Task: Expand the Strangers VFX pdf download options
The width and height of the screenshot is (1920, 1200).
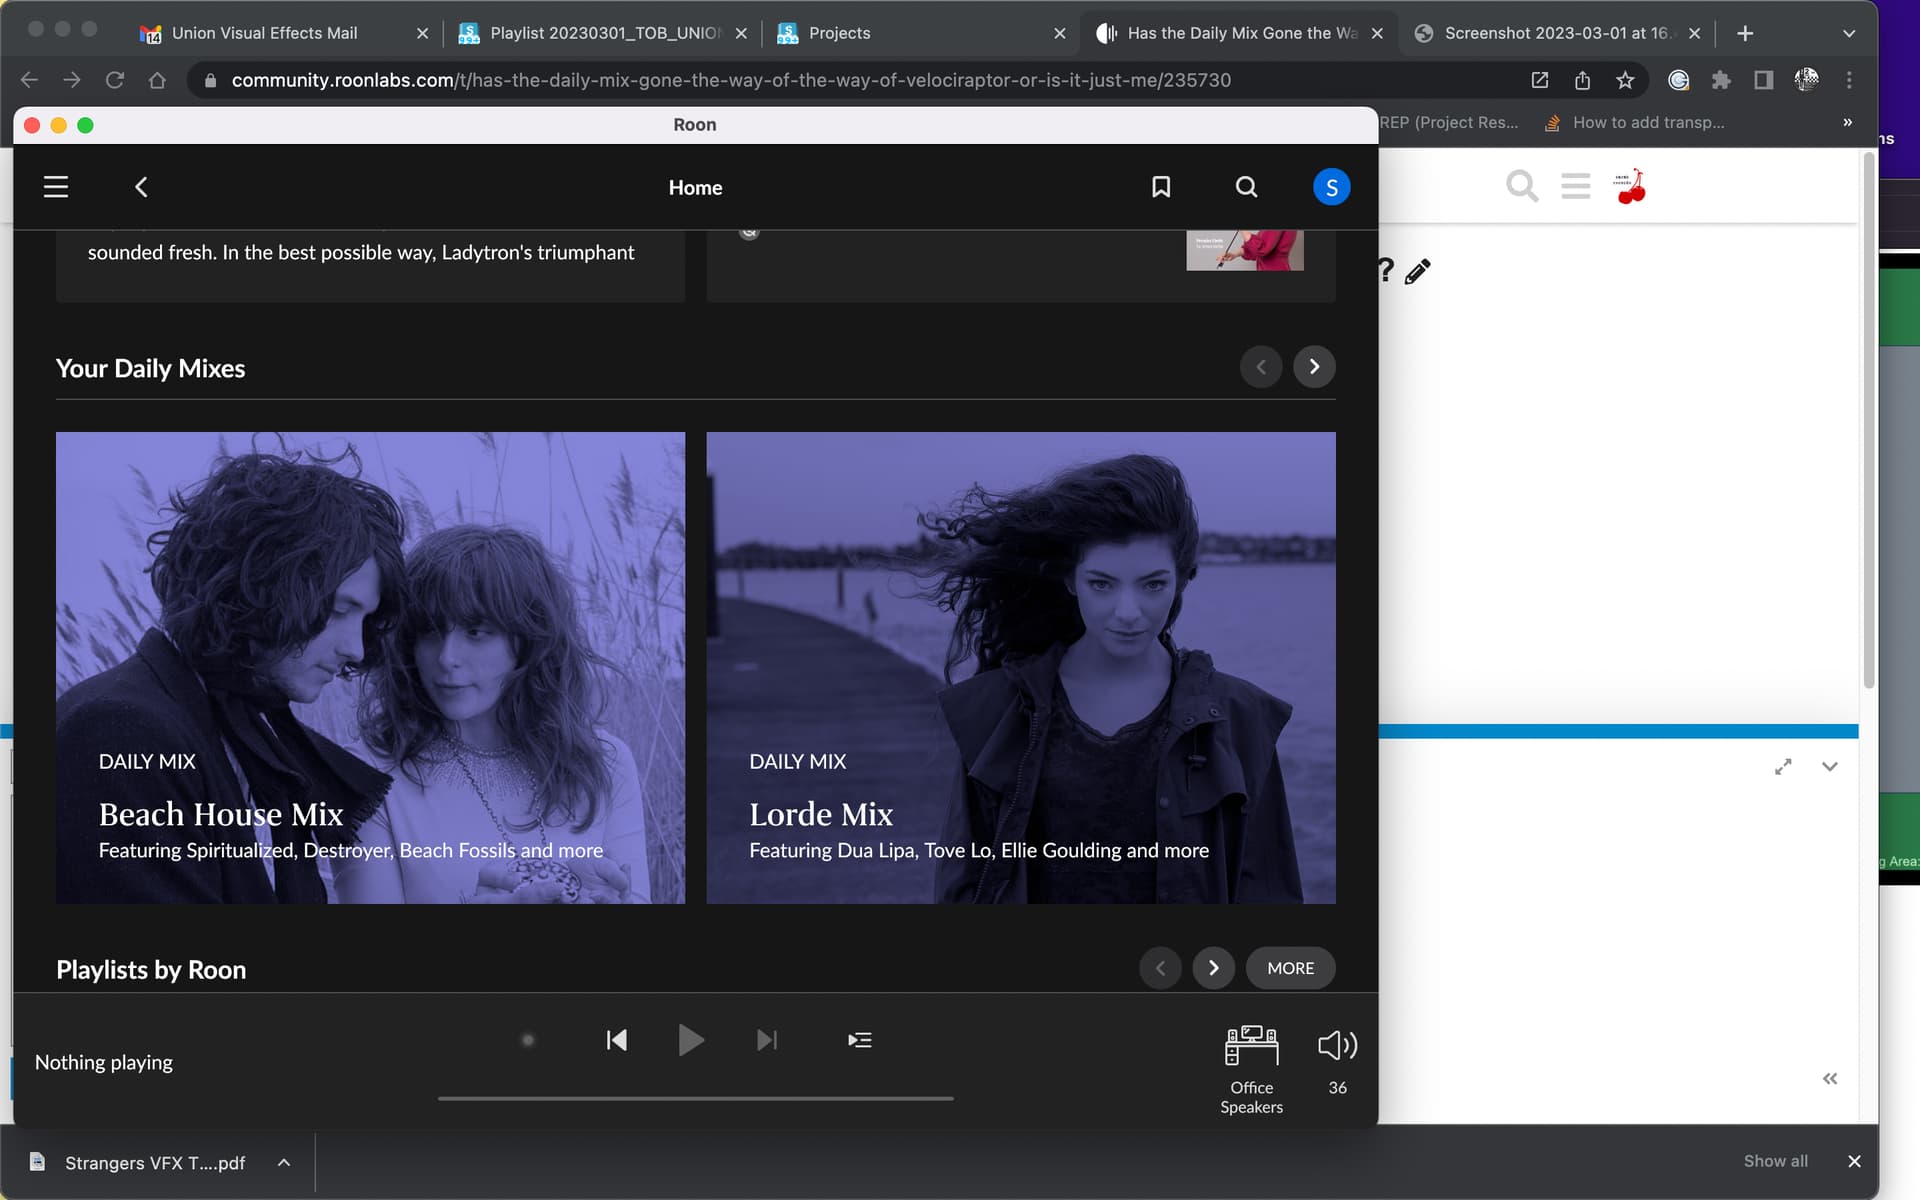Action: [x=284, y=1162]
